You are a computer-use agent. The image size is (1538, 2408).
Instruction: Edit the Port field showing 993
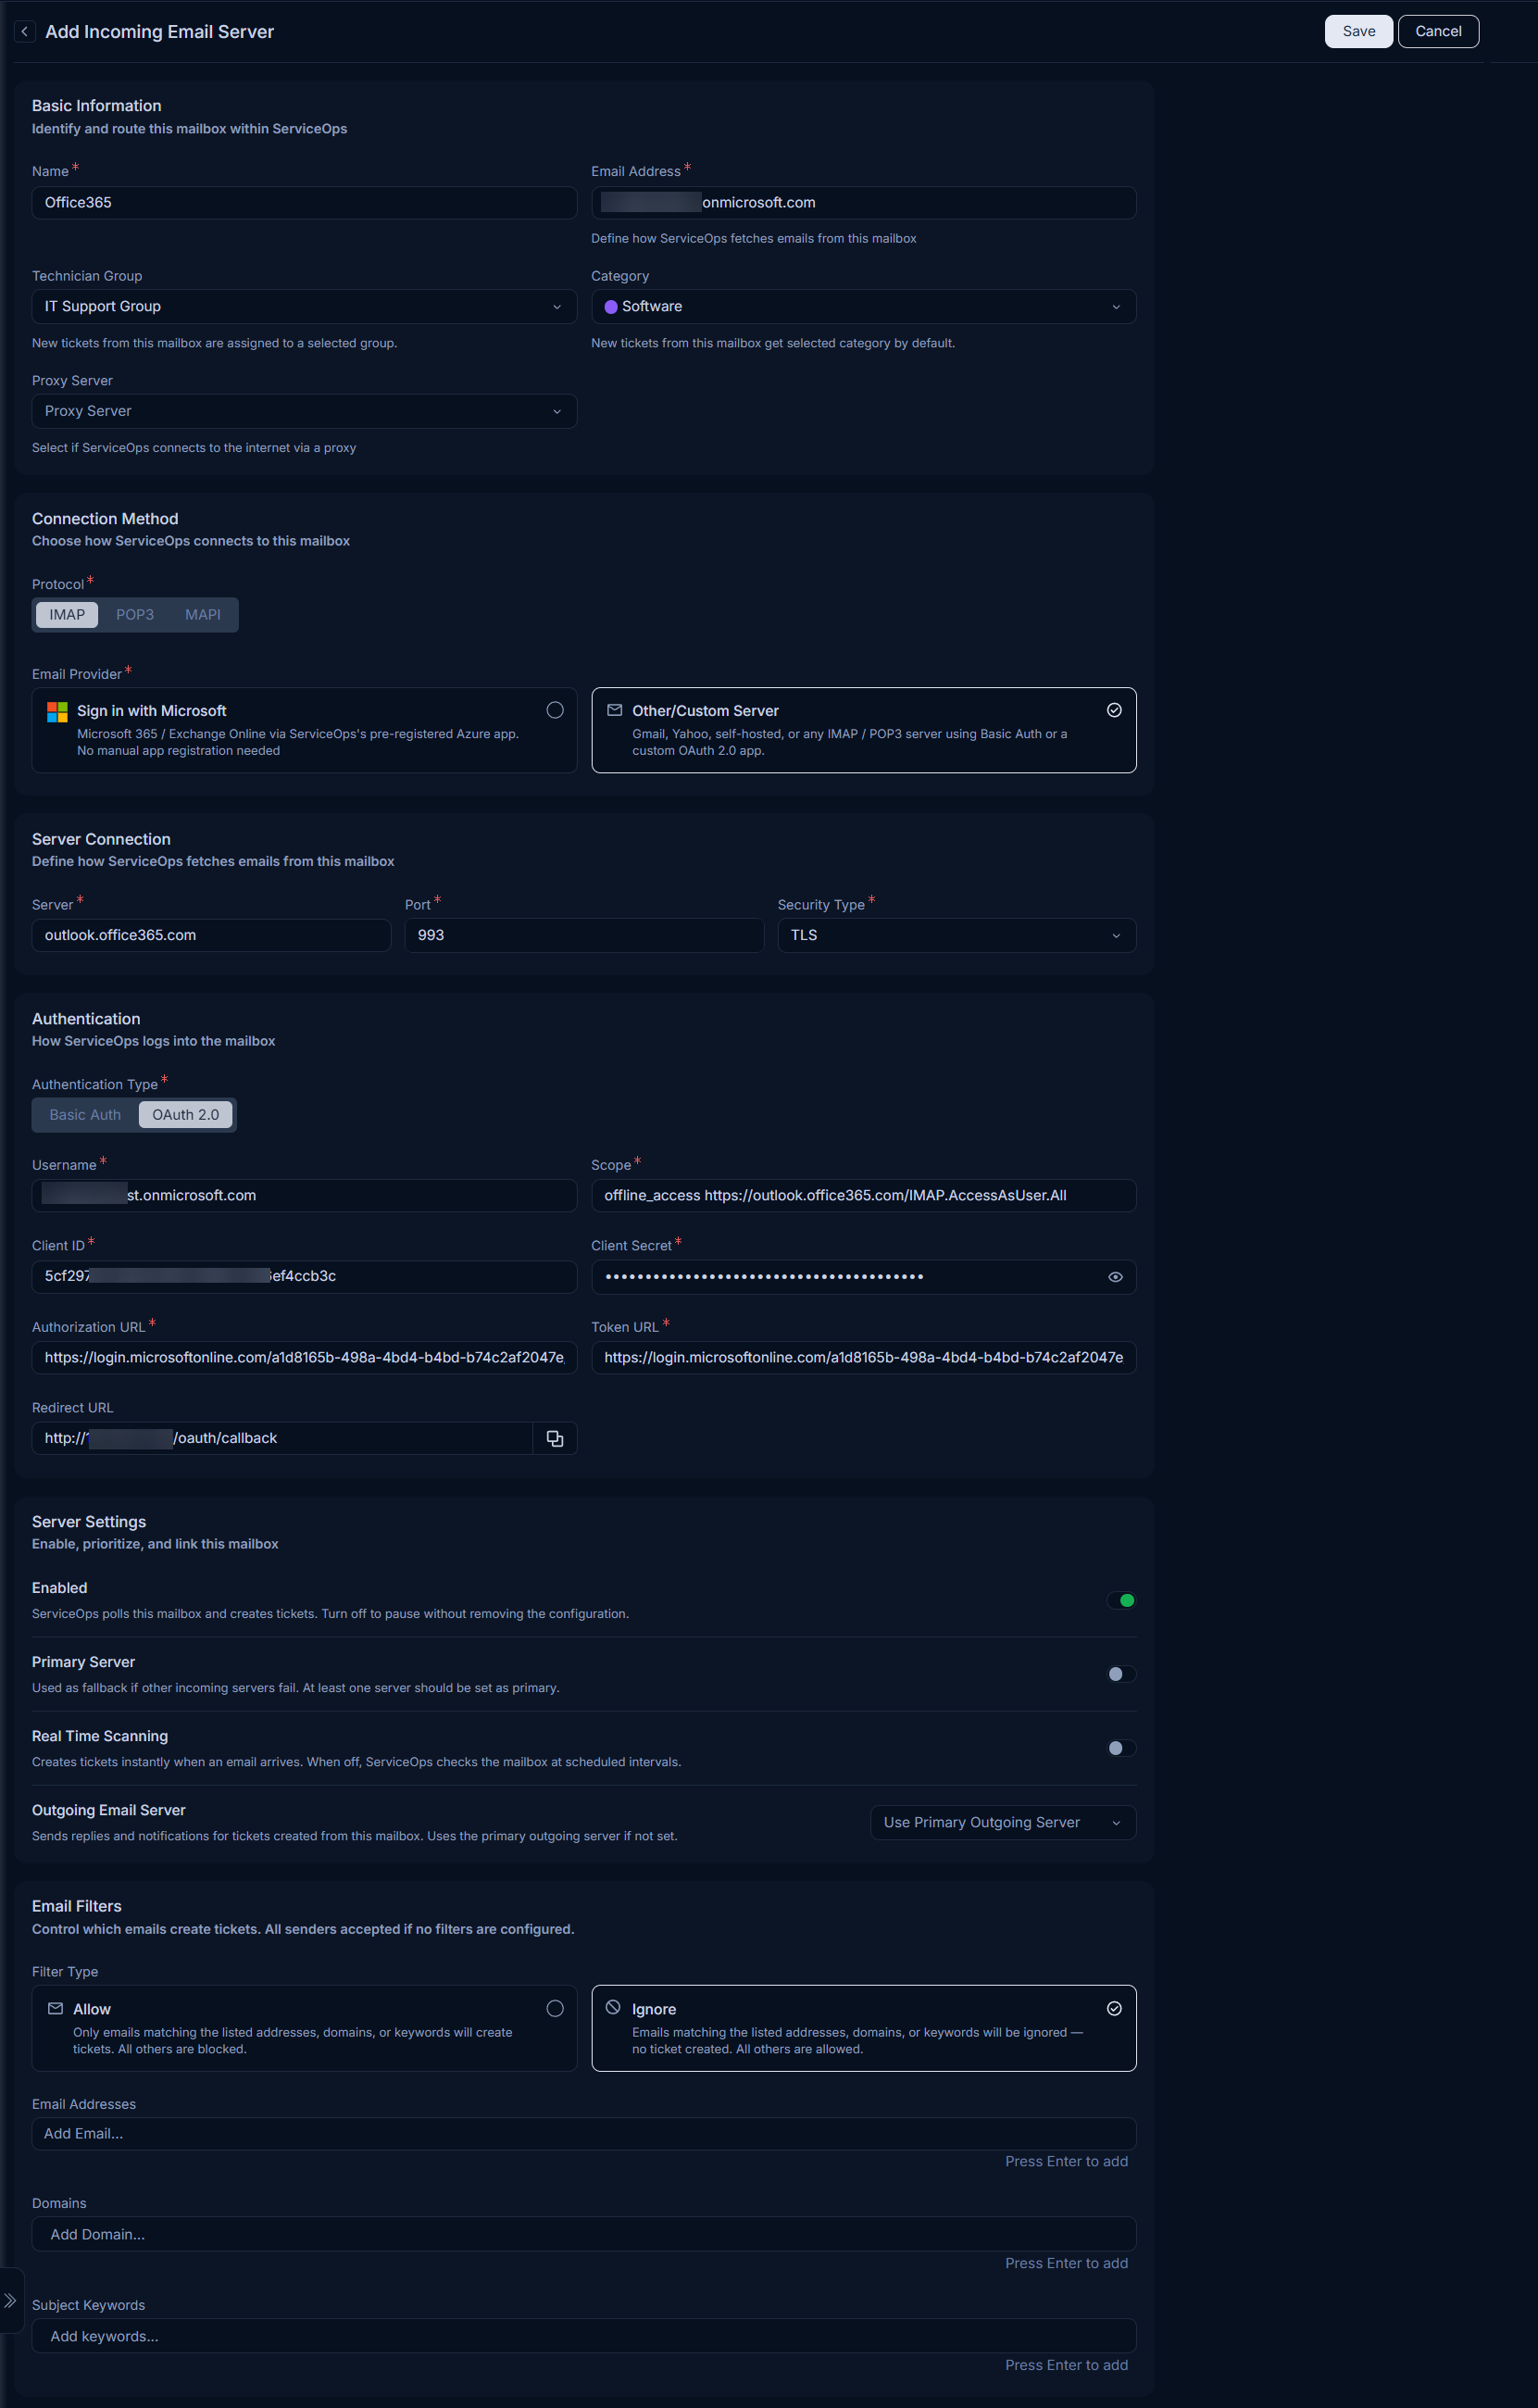[x=584, y=935]
